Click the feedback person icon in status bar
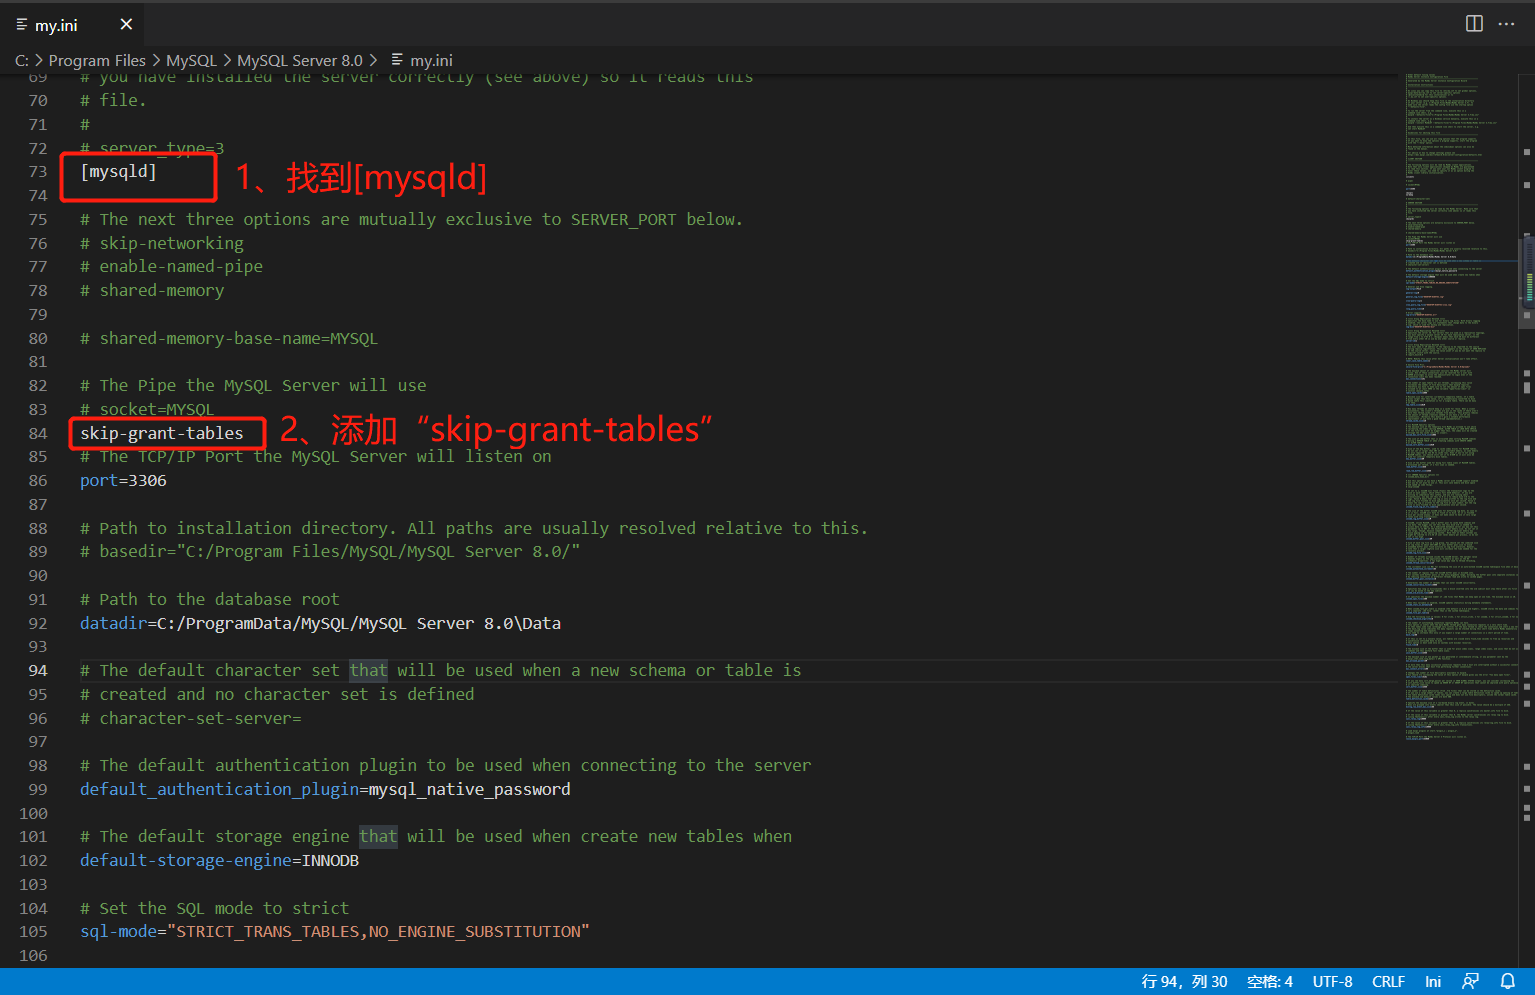1535x995 pixels. (1471, 981)
